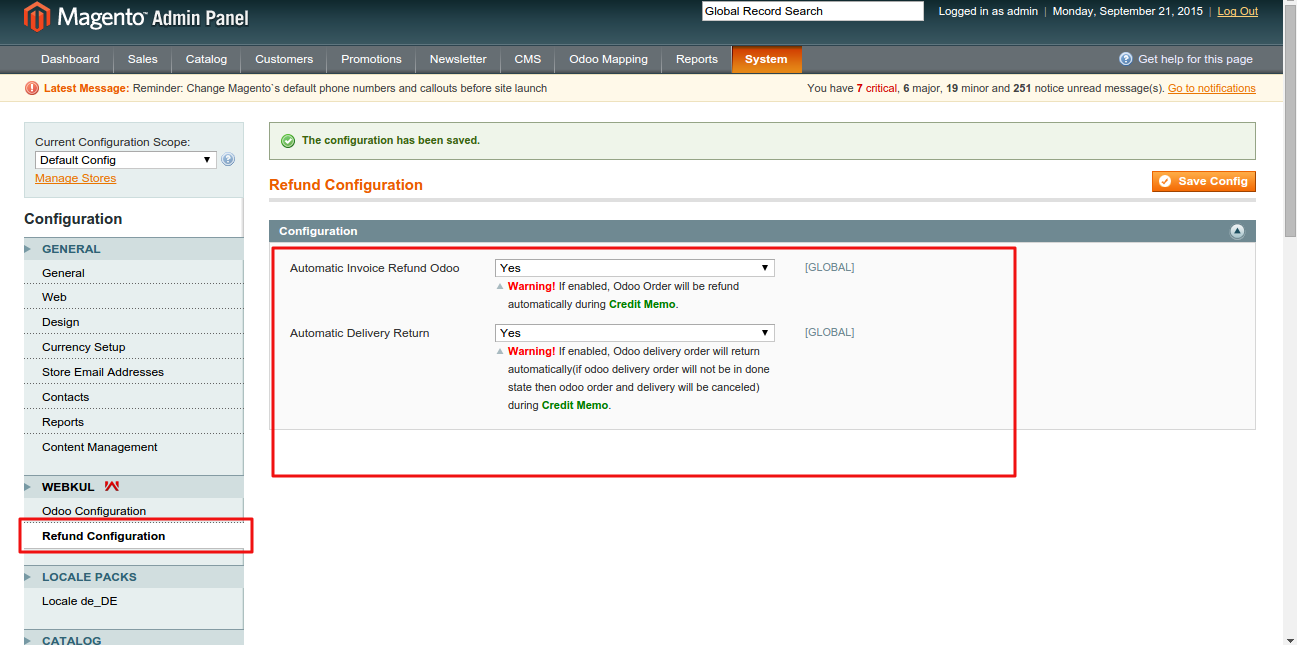The image size is (1297, 645).
Task: Expand the LOCALE PACKS sidebar group
Action: 133,577
